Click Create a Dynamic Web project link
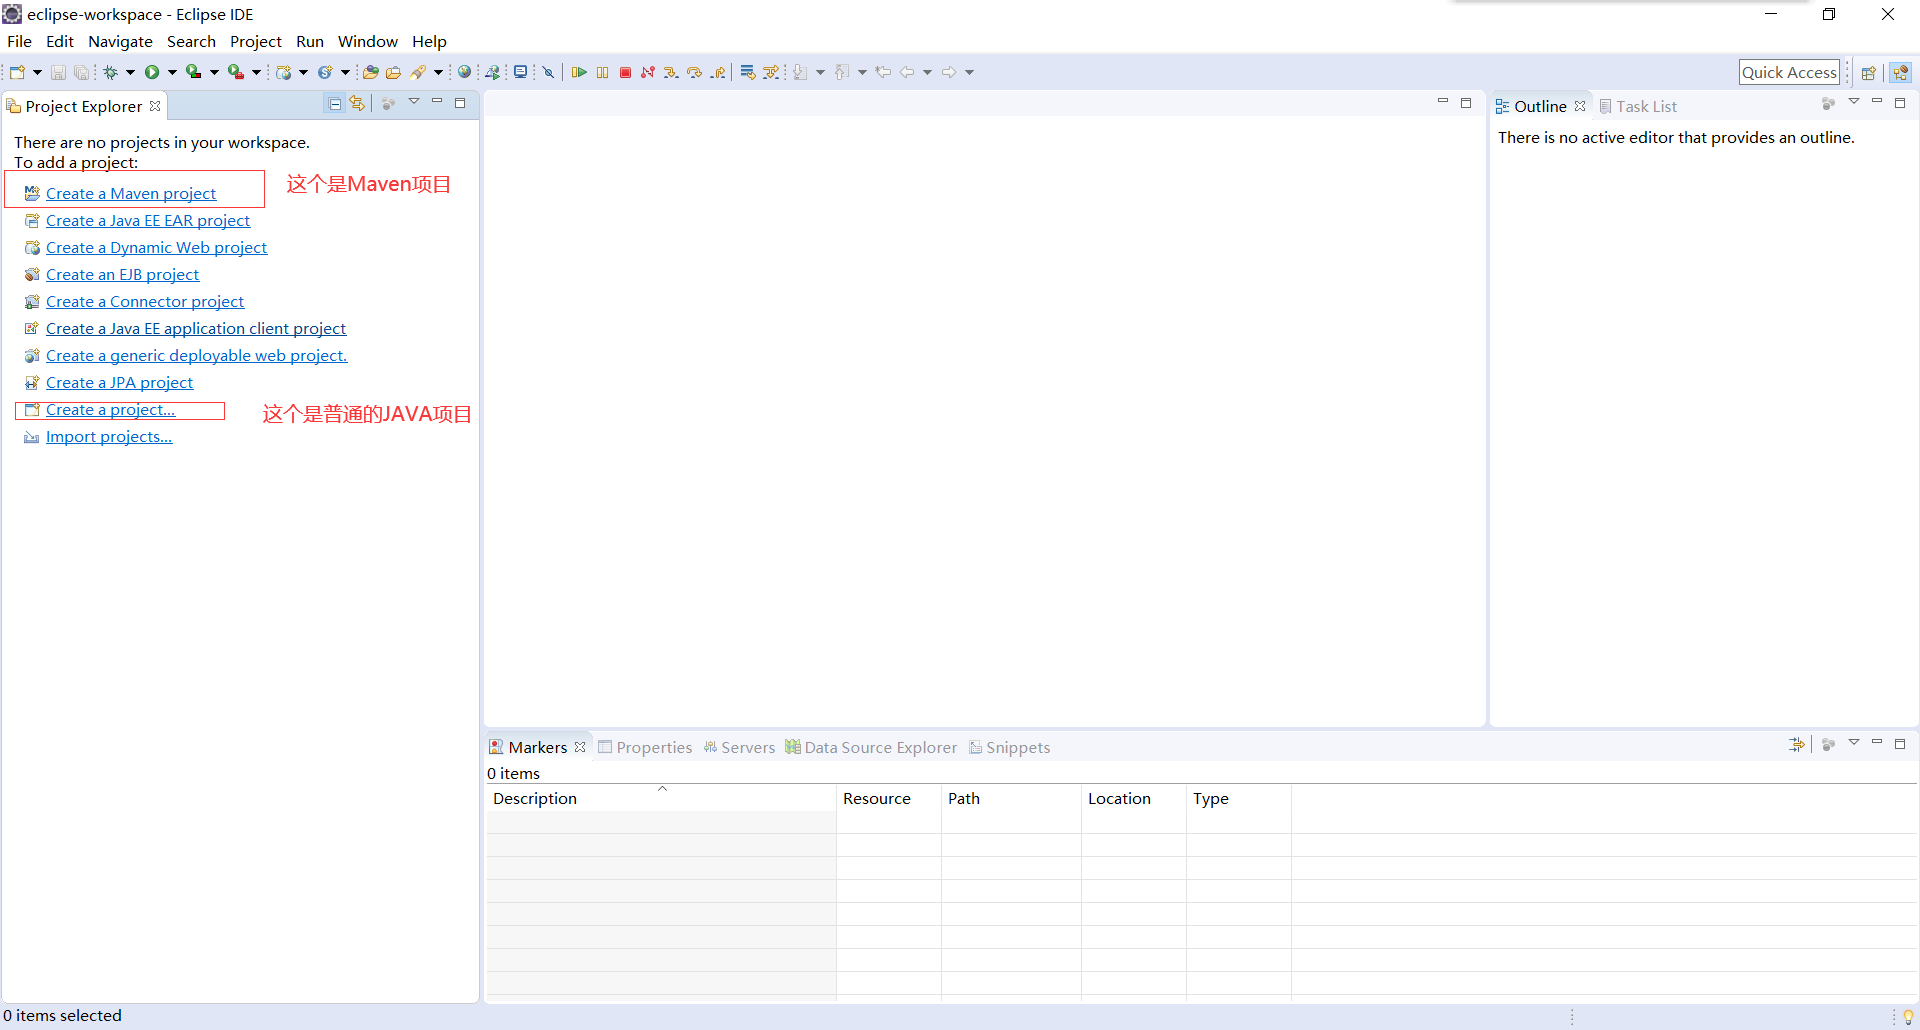 click(156, 247)
